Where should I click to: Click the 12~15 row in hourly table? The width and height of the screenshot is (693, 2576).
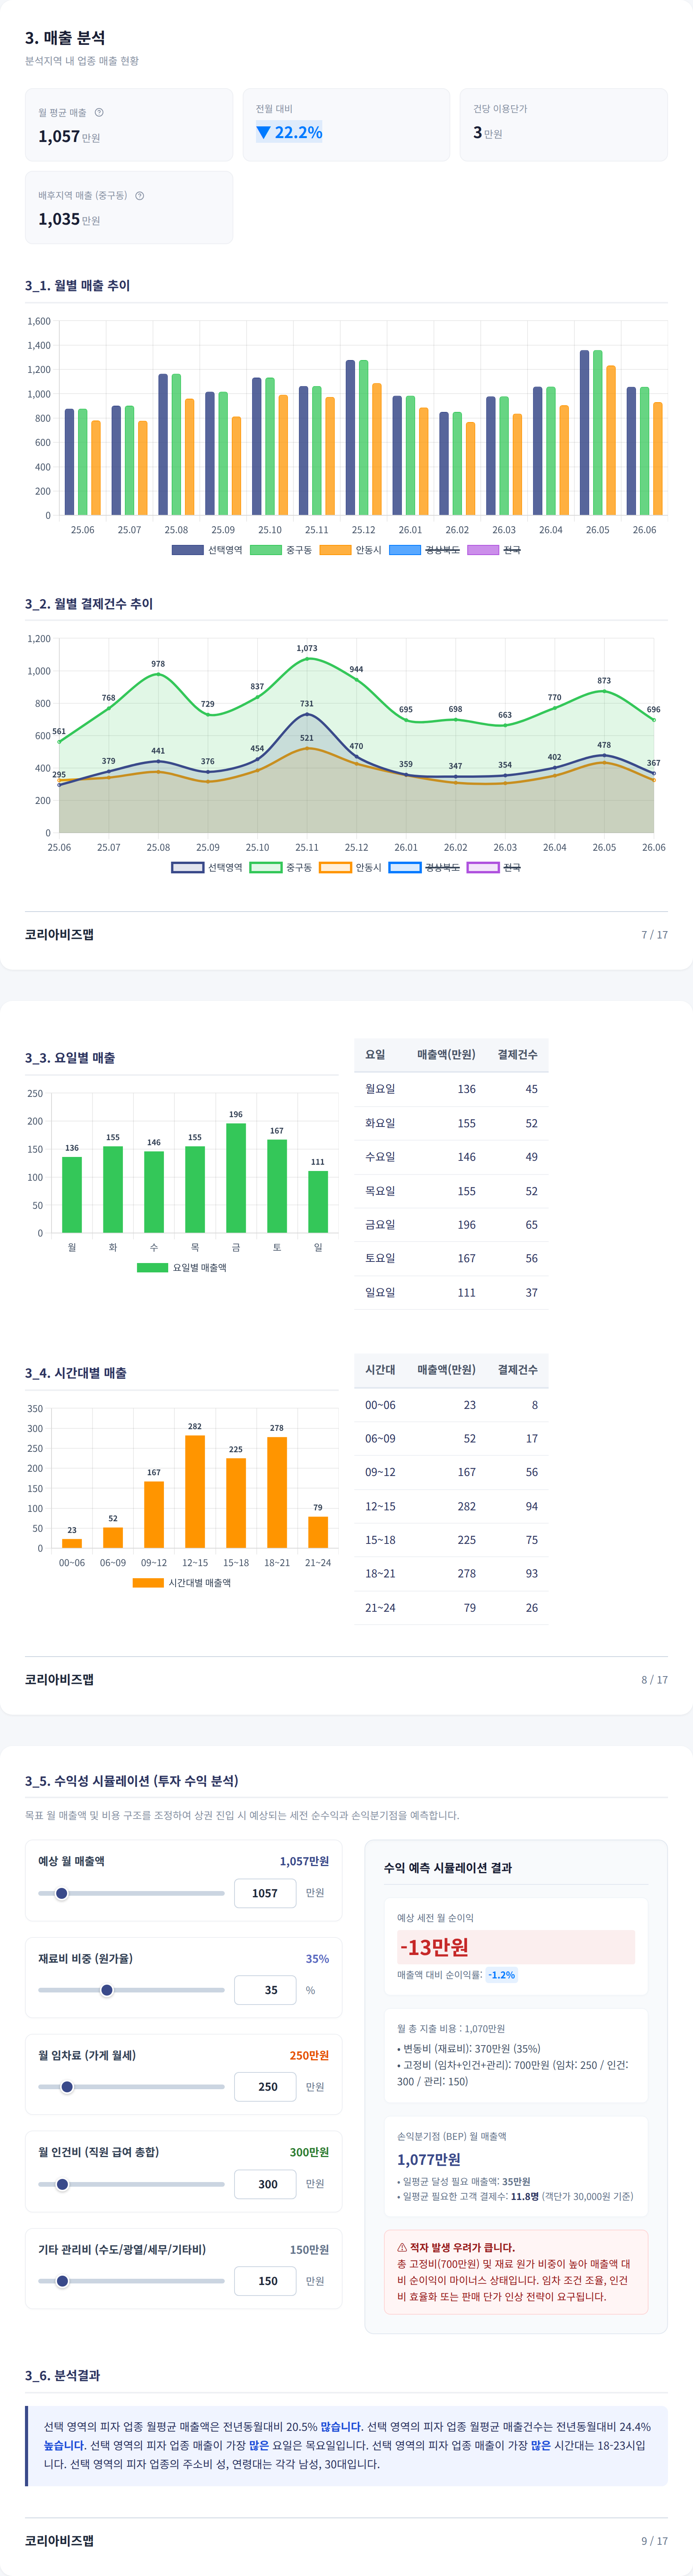(451, 1506)
